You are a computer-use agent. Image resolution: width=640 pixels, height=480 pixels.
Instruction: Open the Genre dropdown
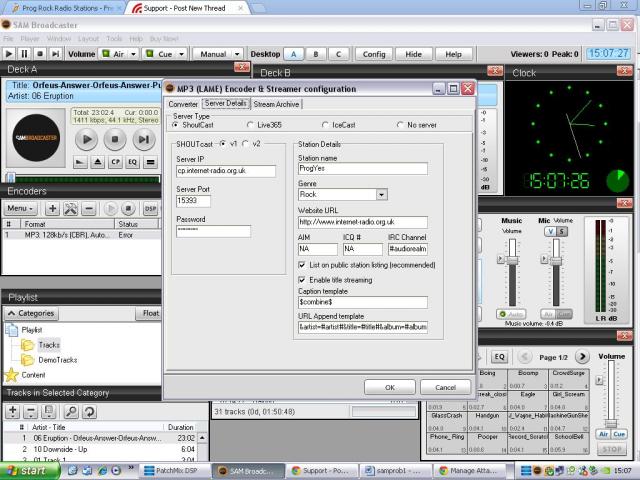coord(382,195)
